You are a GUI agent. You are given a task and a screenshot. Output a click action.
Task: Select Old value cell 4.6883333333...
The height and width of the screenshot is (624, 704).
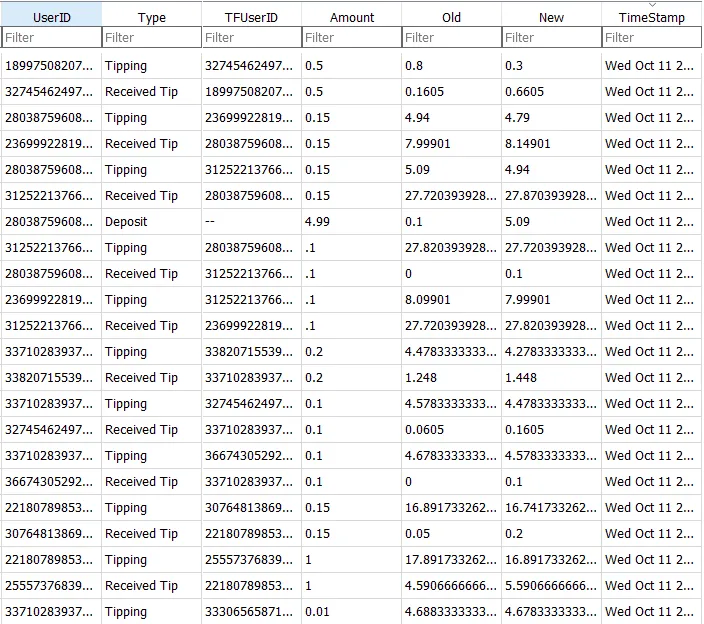(x=451, y=611)
